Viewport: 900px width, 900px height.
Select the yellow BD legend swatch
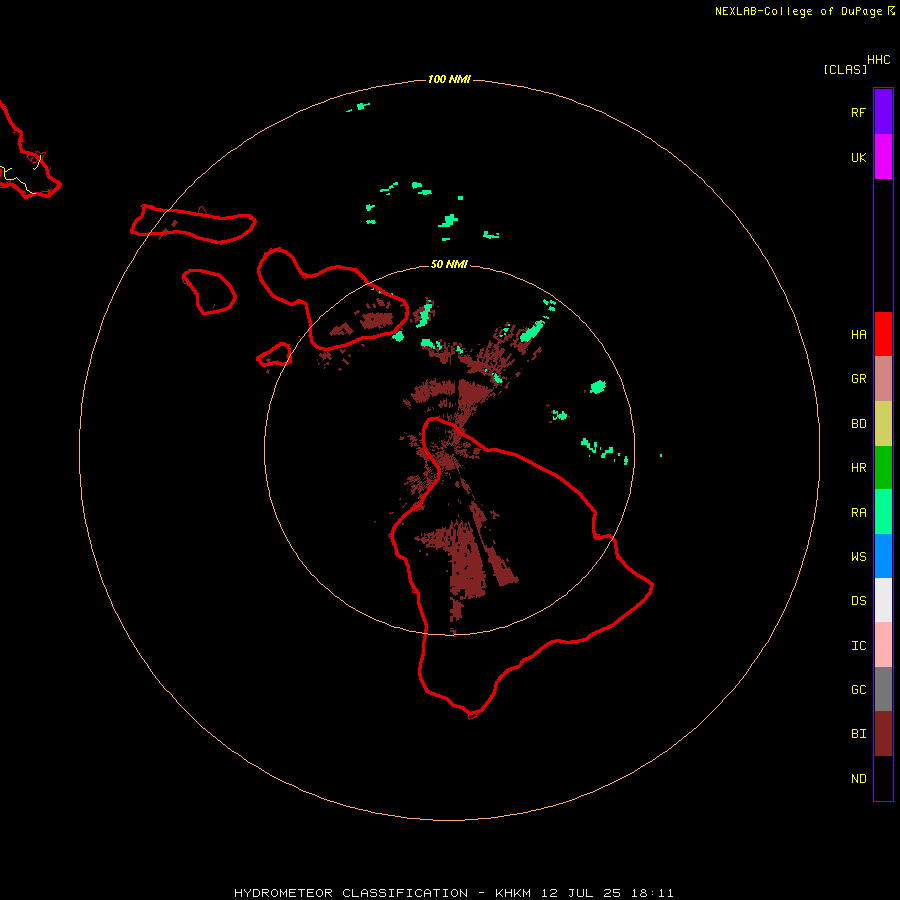(883, 424)
